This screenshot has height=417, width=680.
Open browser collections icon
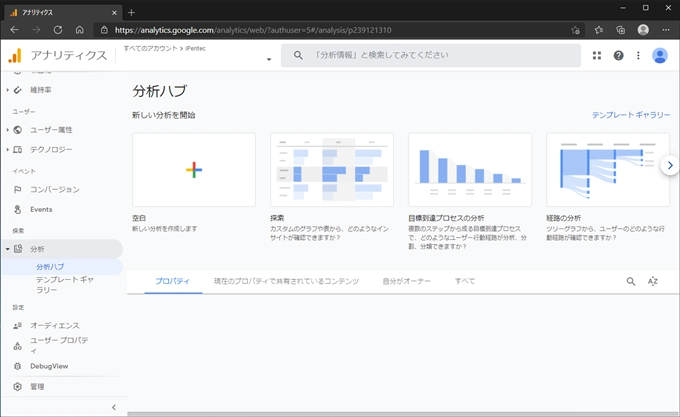coord(621,30)
